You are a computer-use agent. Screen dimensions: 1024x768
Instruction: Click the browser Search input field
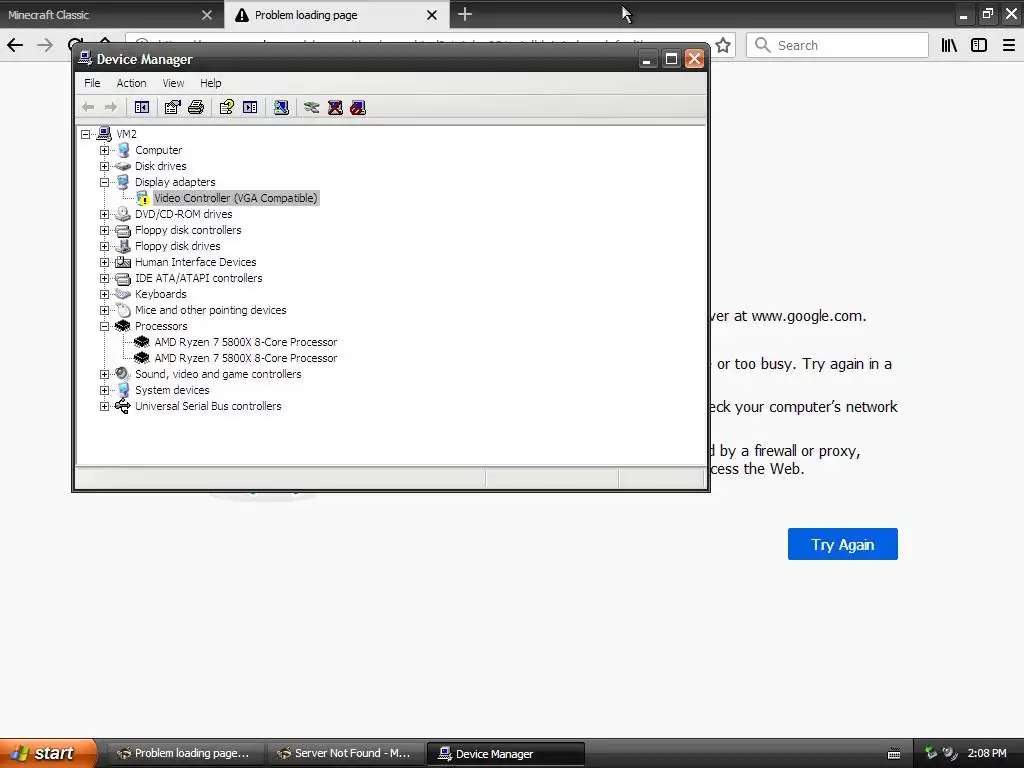837,45
